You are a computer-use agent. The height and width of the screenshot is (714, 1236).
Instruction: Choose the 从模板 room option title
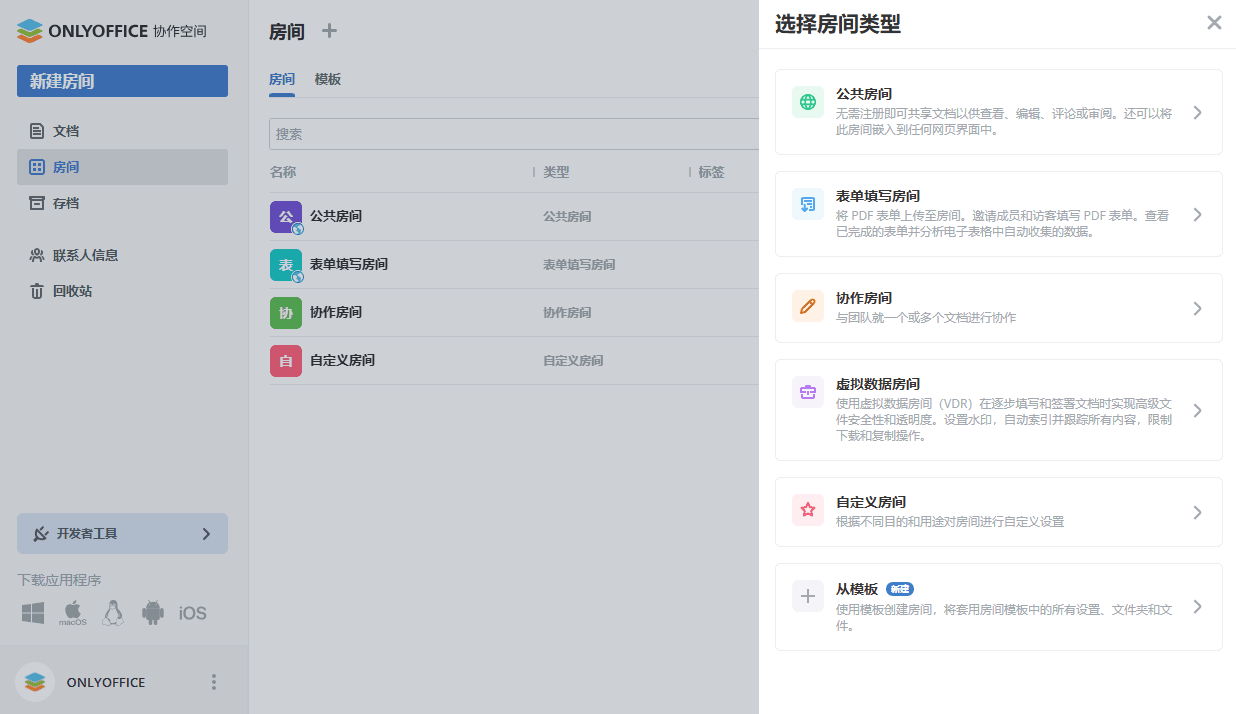857,590
